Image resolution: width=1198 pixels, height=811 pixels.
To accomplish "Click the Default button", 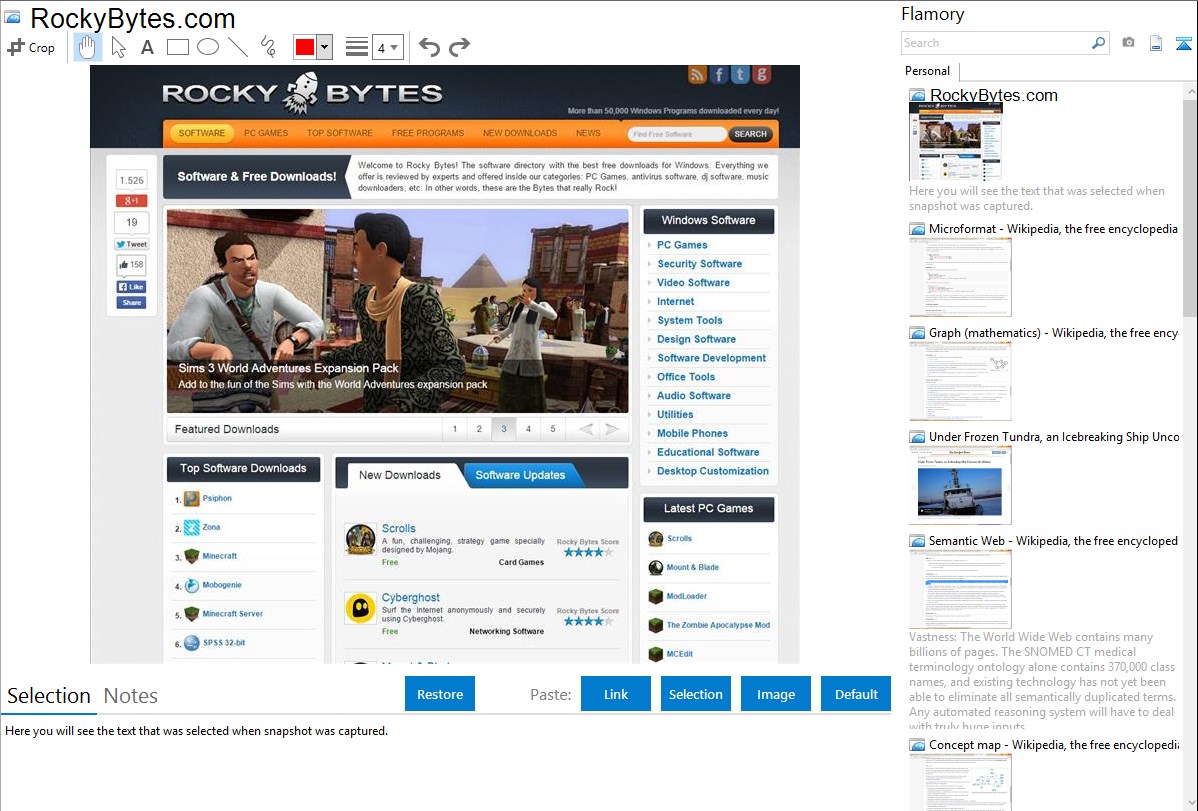I will tap(856, 694).
